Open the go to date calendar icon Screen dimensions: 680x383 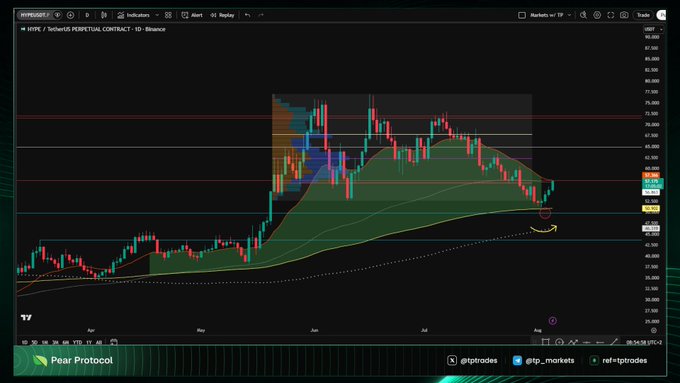(x=114, y=342)
